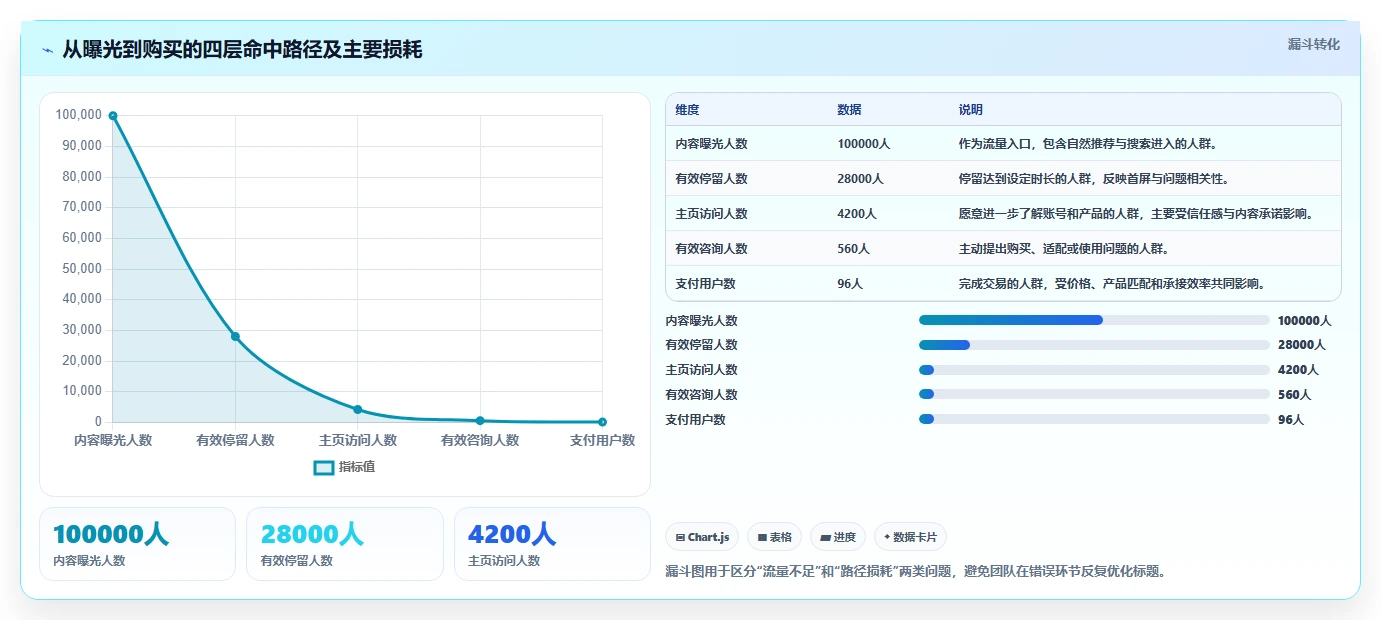Click the 主页访问人数 table row label
The height and width of the screenshot is (620, 1381).
coord(711,214)
